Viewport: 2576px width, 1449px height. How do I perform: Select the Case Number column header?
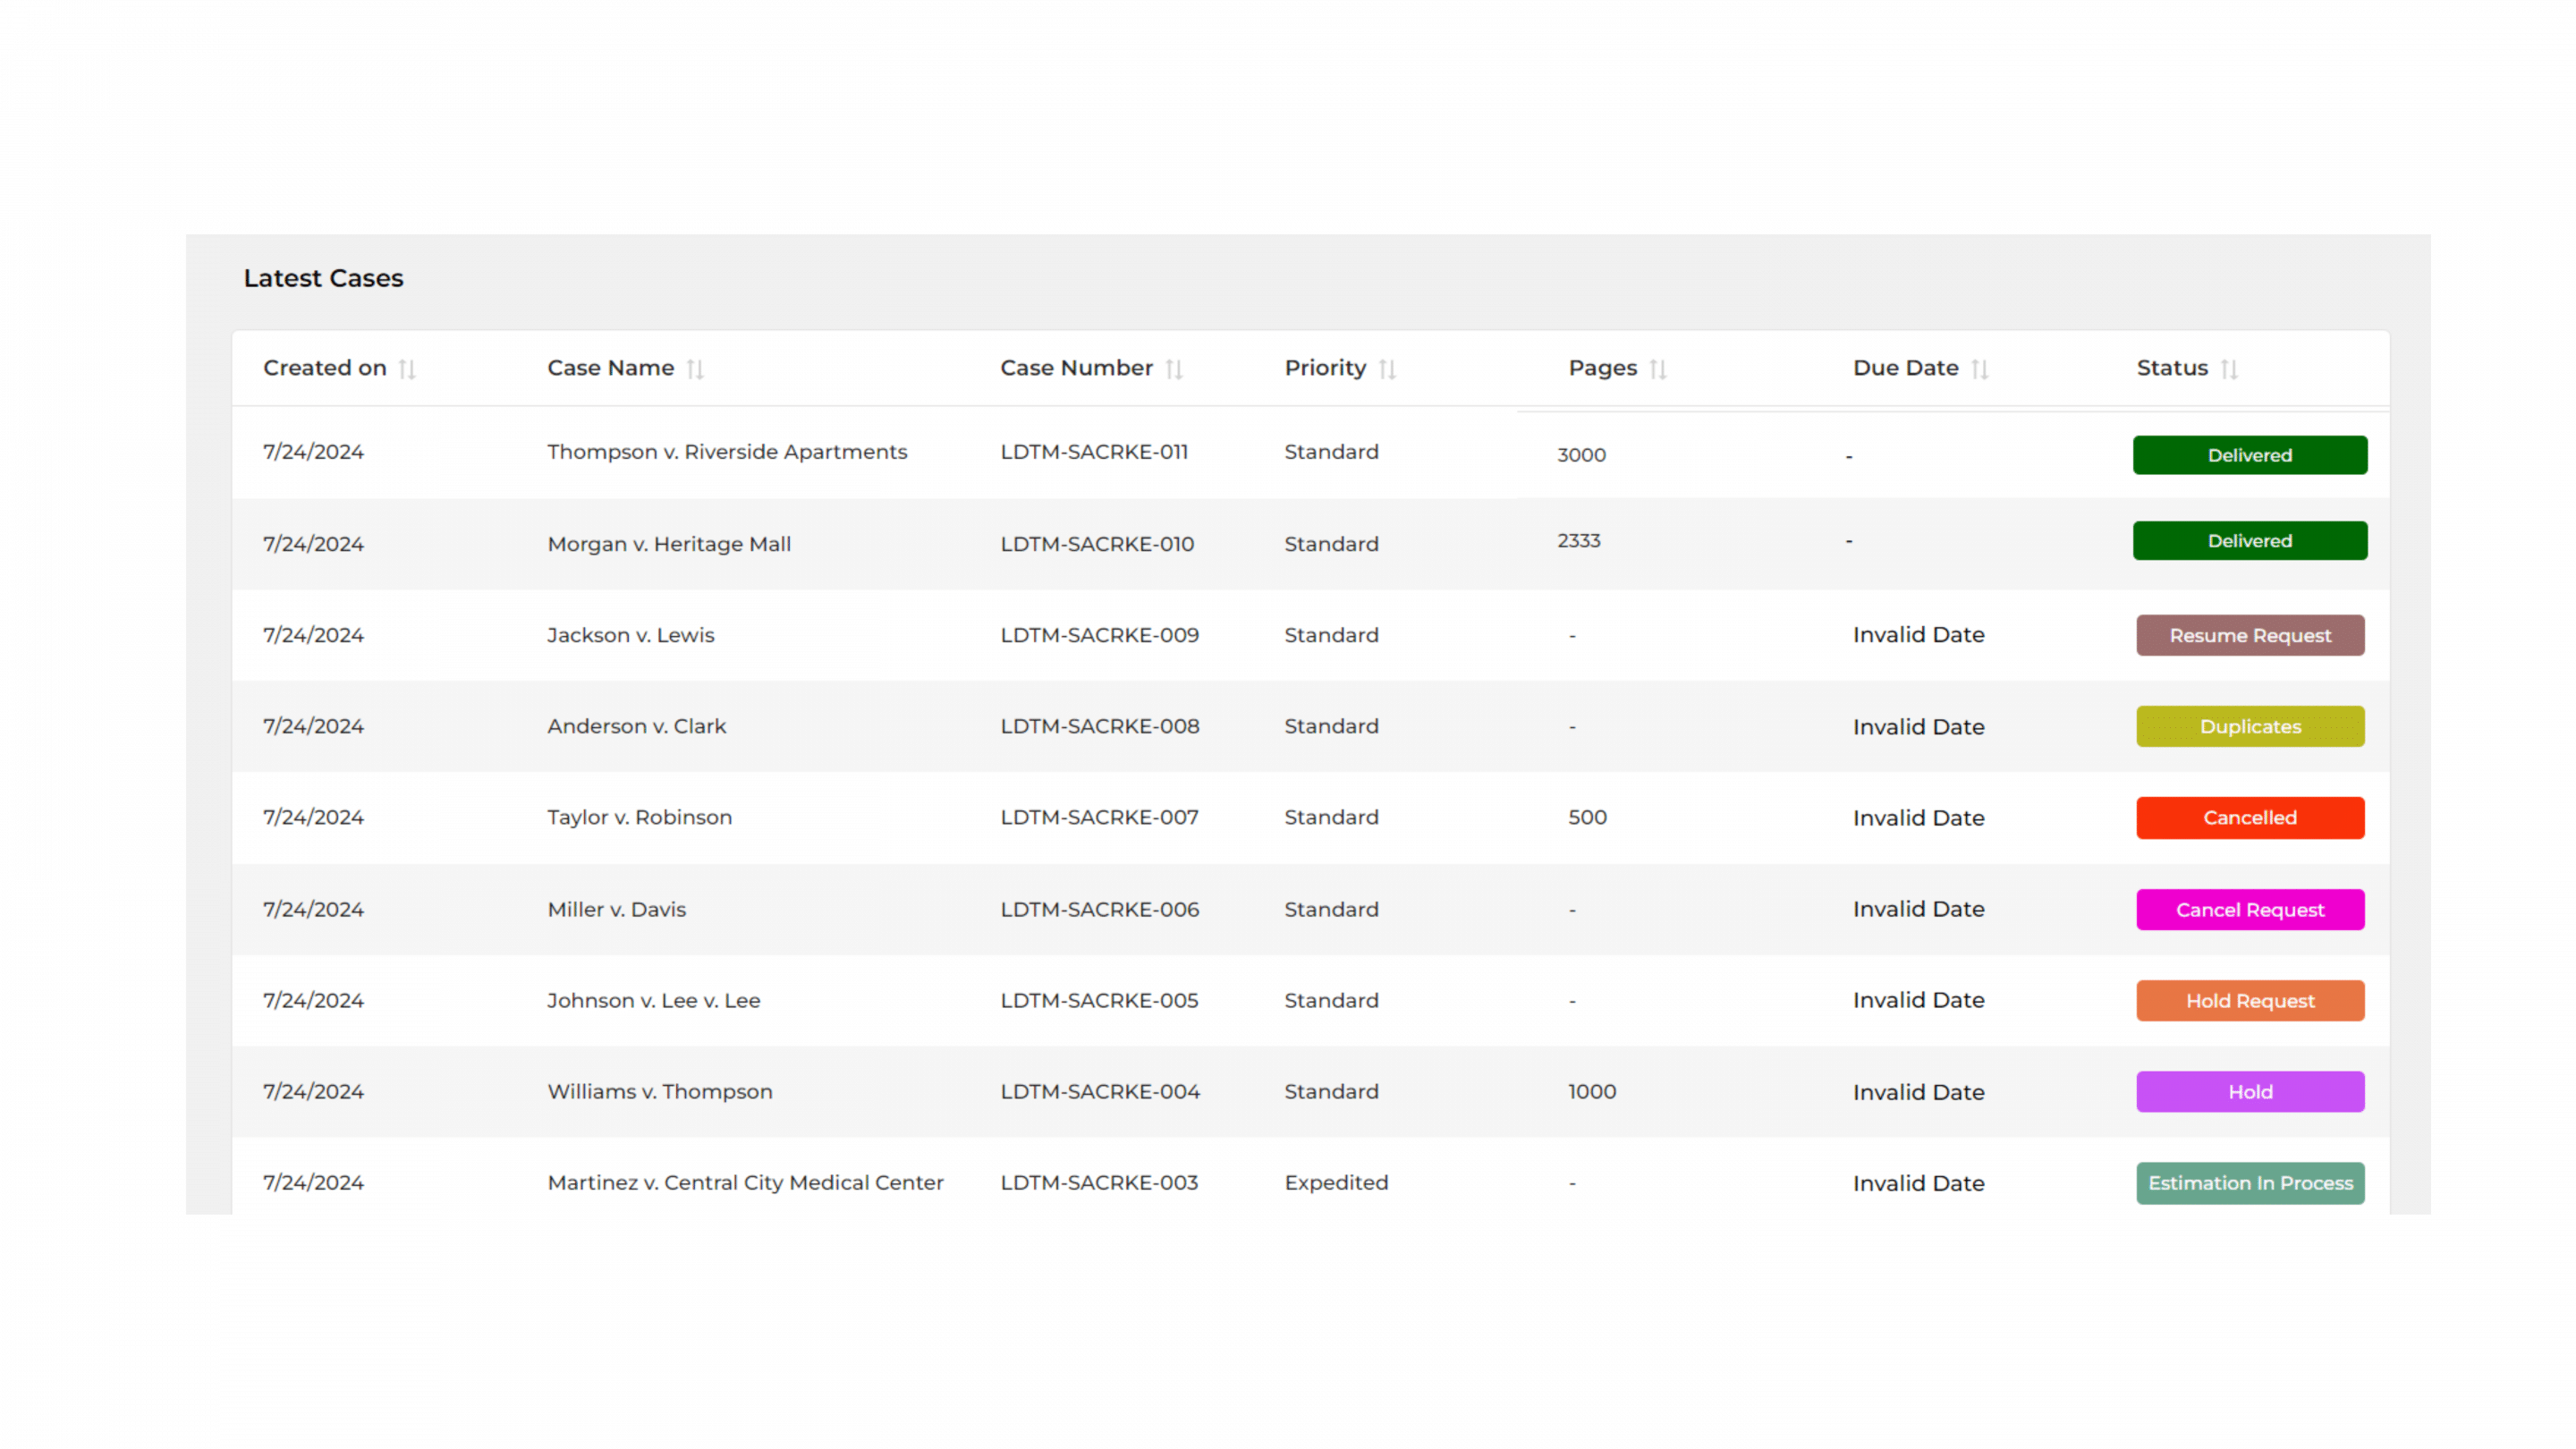tap(1077, 368)
